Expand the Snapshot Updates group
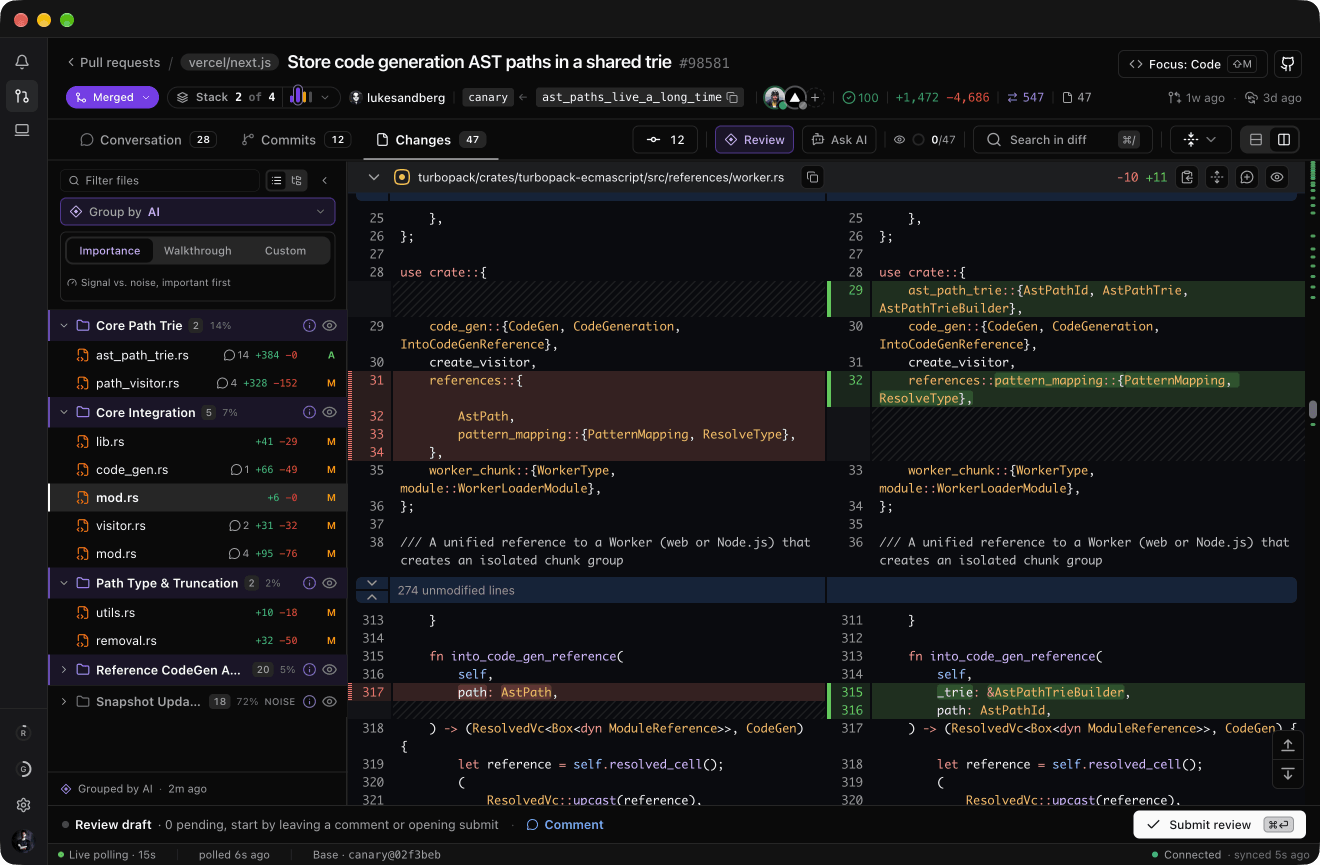Screen dimensions: 1320x865 [x=64, y=702]
